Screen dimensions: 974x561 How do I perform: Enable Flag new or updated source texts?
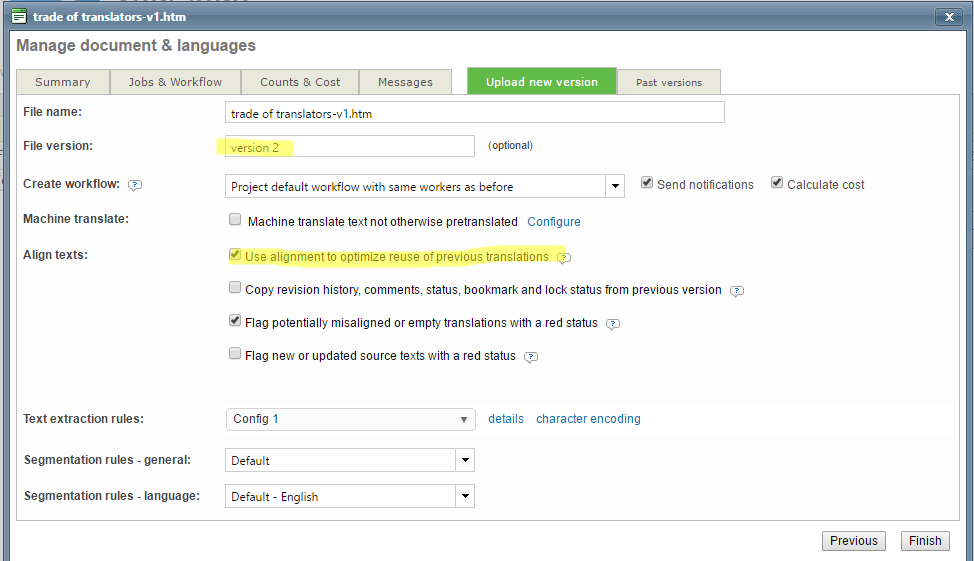[235, 354]
